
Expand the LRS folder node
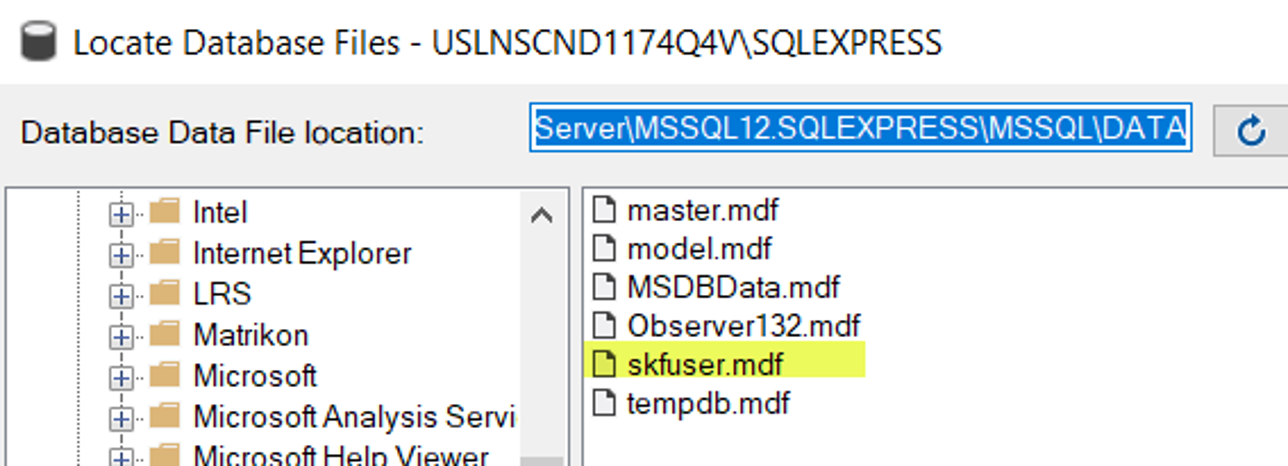[121, 296]
